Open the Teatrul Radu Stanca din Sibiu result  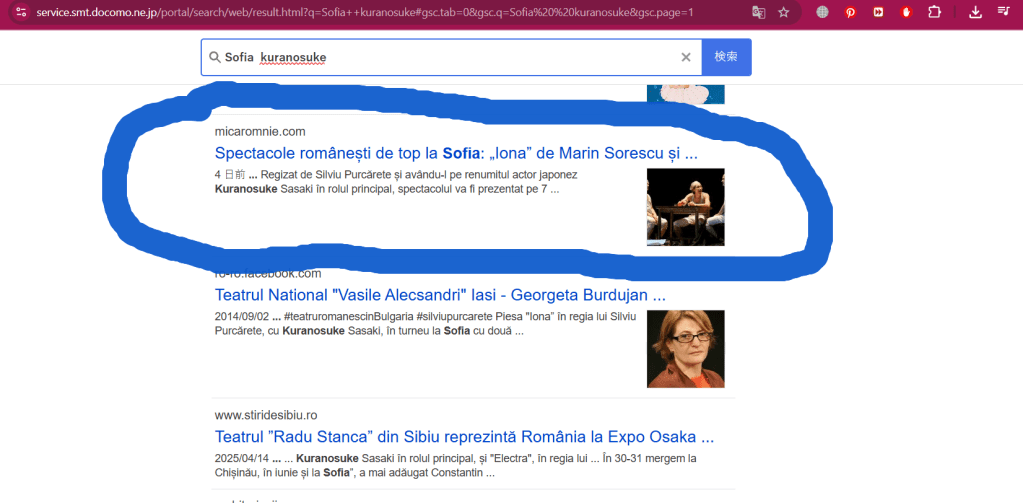tap(465, 436)
